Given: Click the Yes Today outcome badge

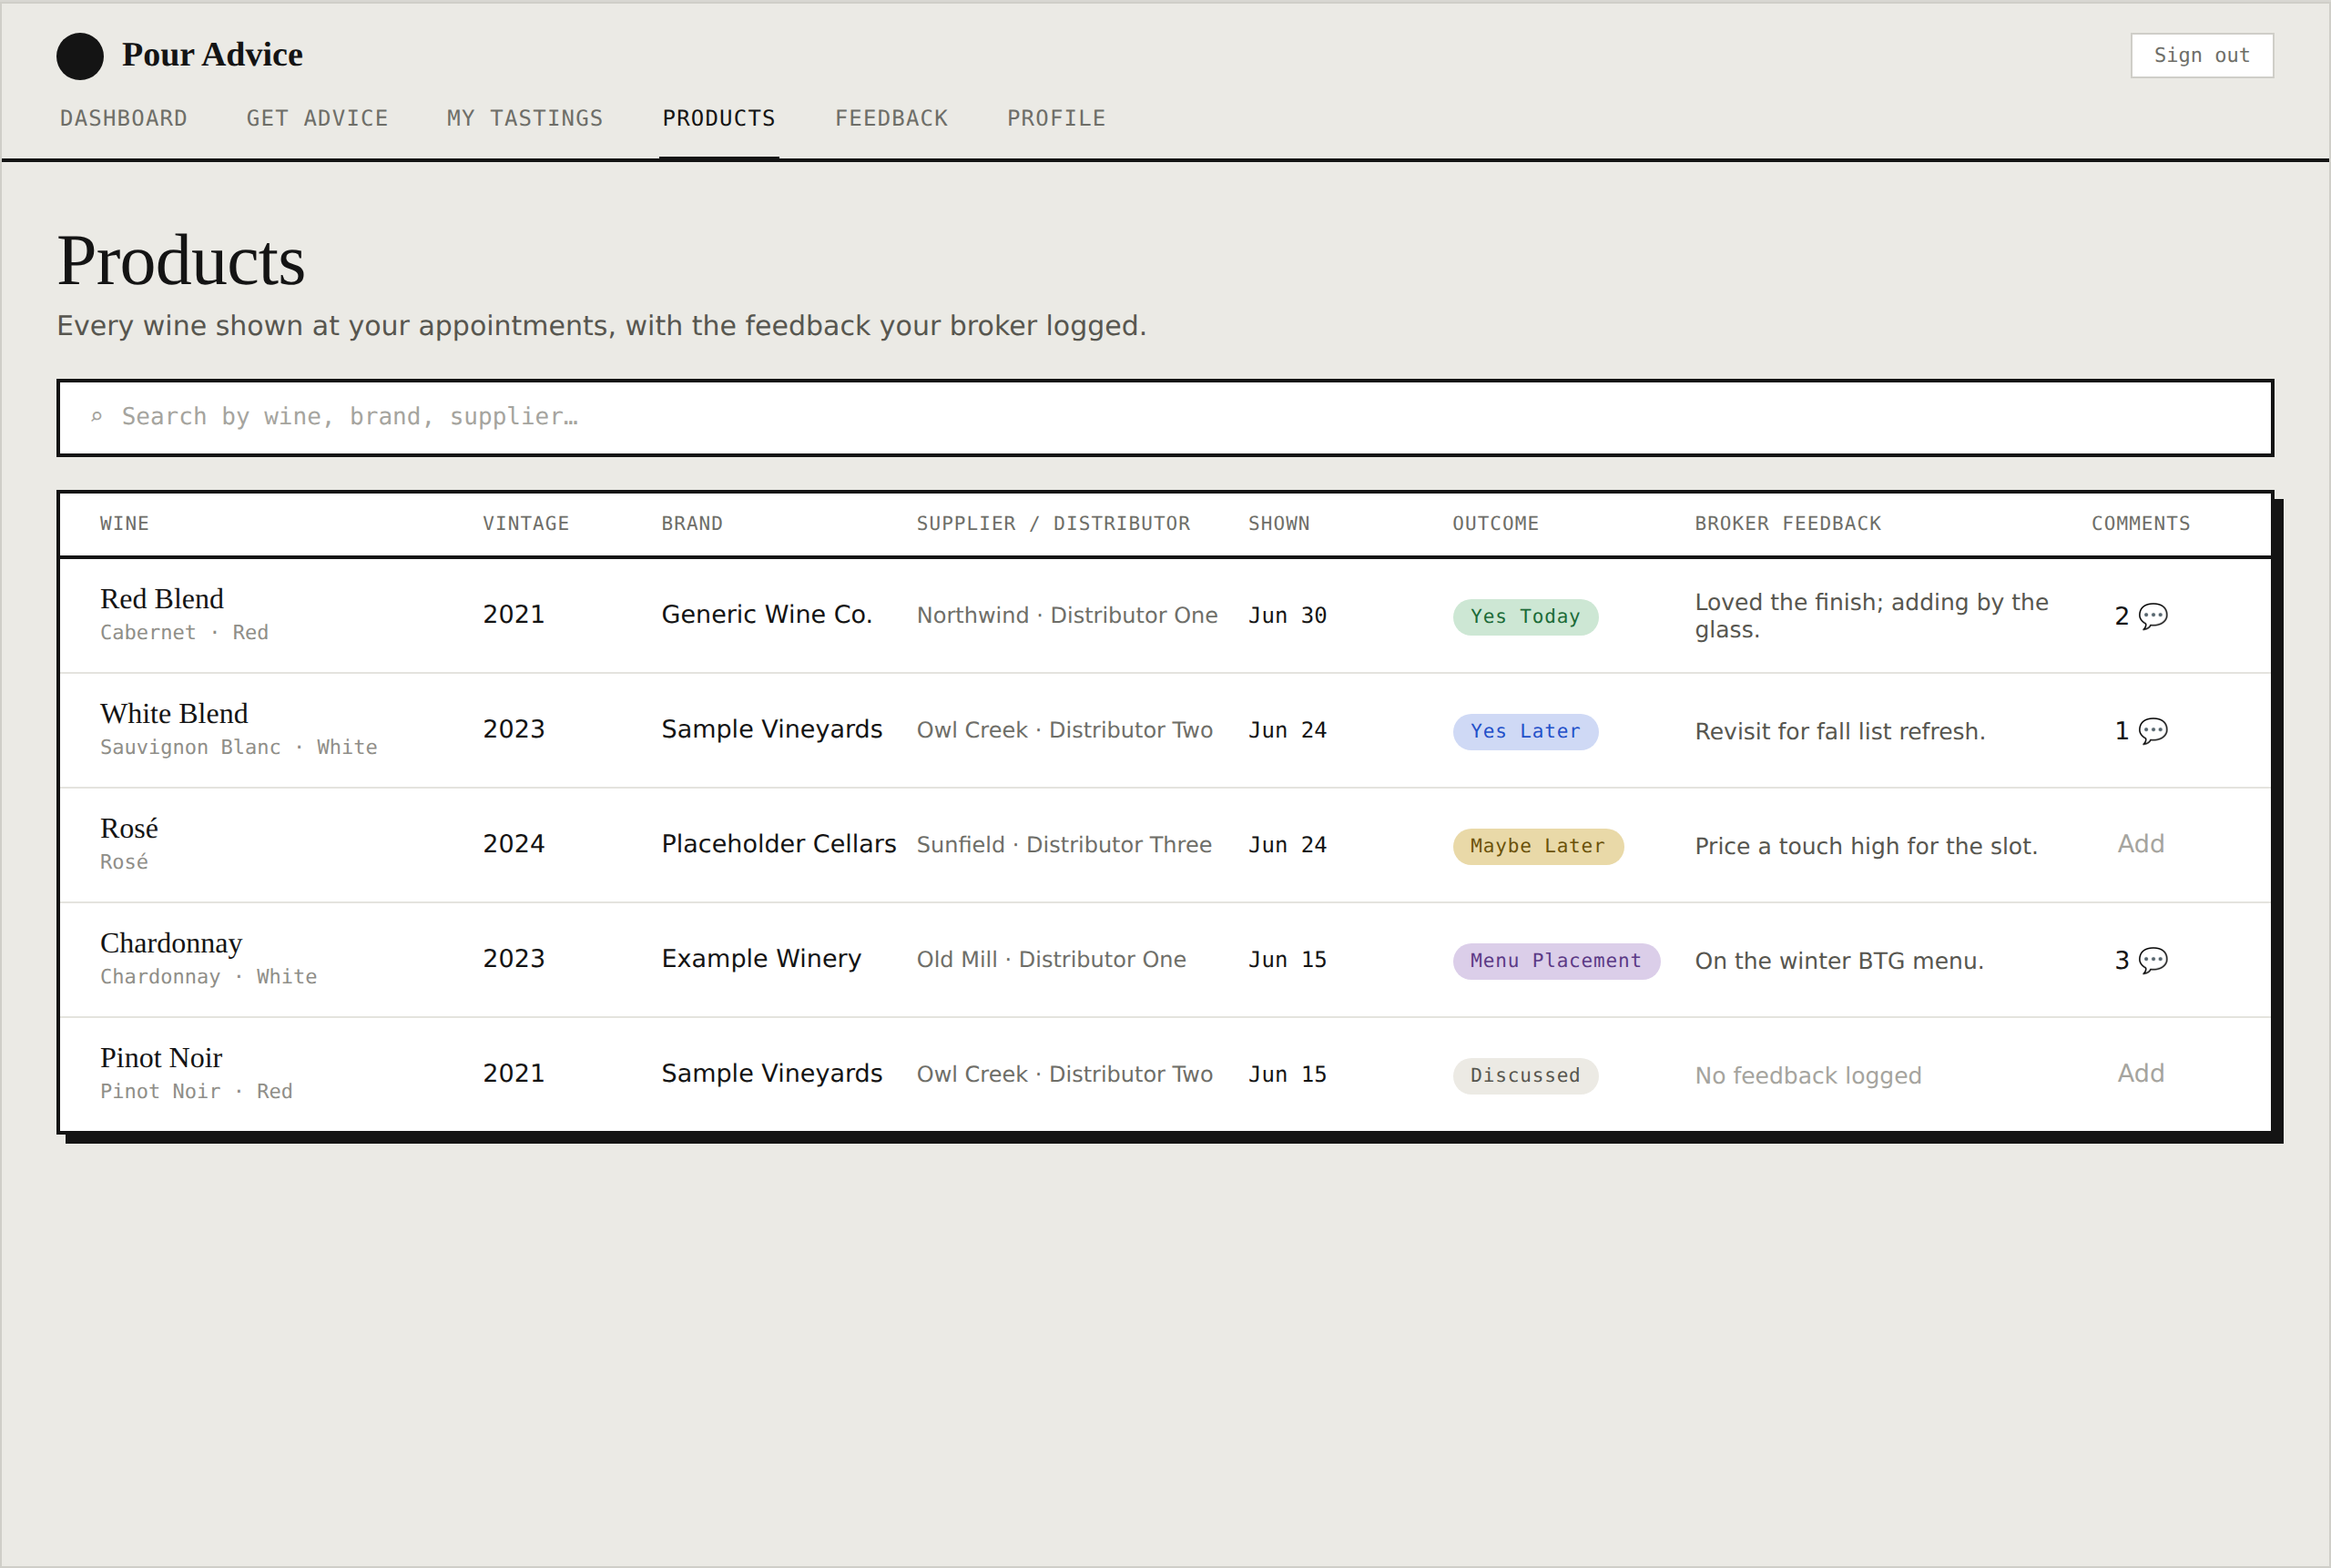Looking at the screenshot, I should click(x=1525, y=617).
